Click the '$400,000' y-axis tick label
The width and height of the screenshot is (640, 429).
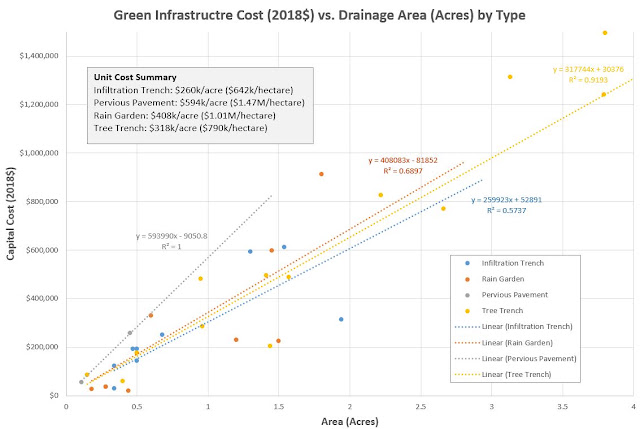coord(42,299)
